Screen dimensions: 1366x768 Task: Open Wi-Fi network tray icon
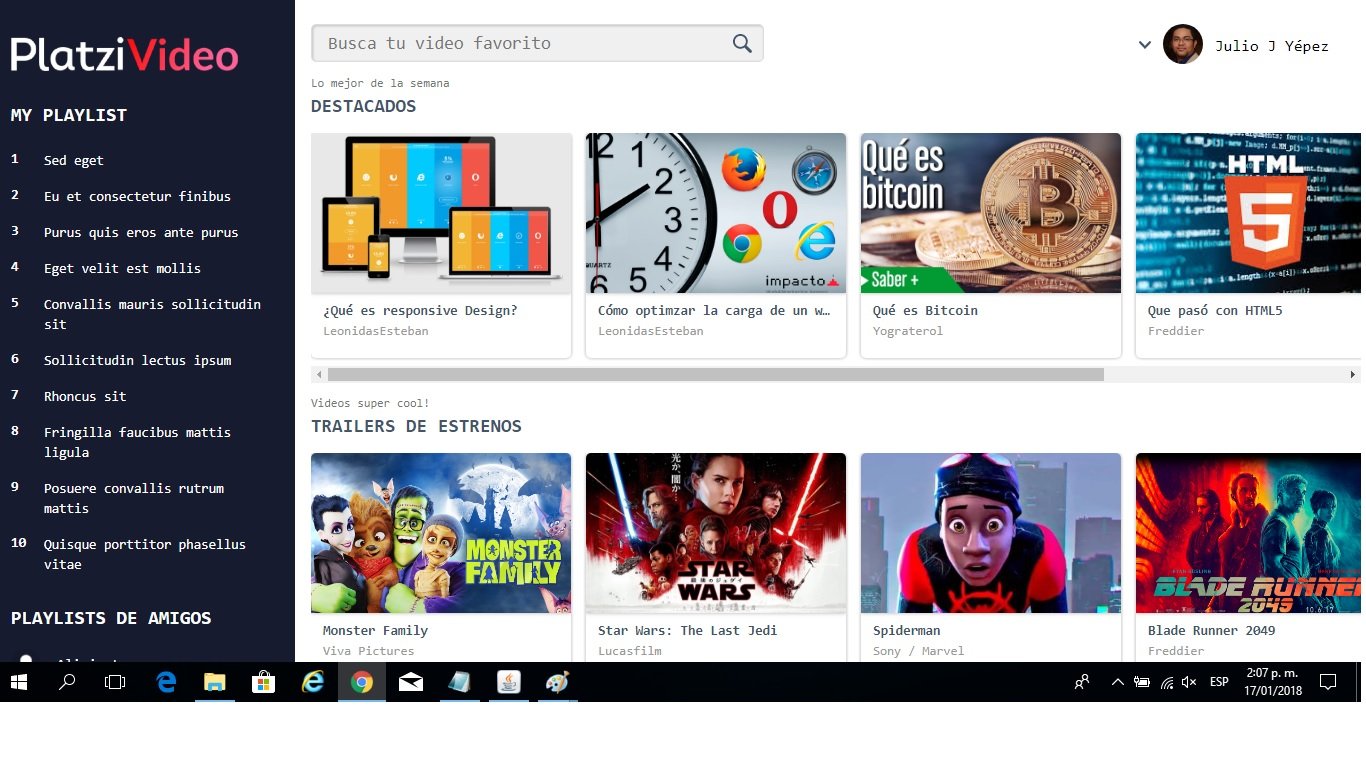(x=1166, y=682)
